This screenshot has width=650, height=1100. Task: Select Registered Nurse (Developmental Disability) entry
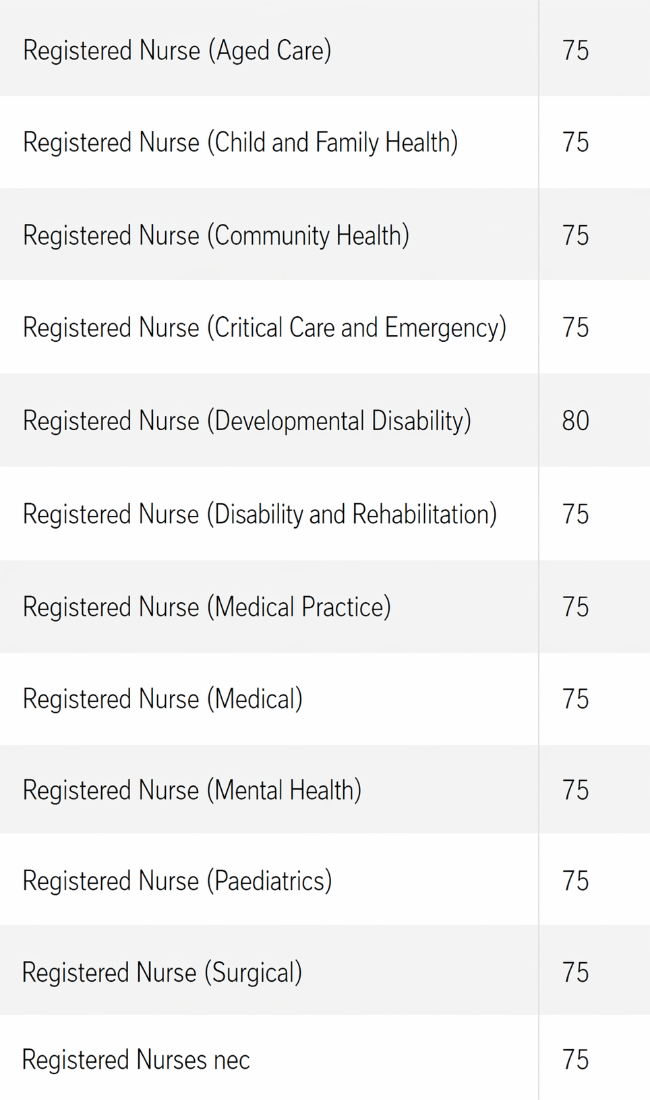247,421
